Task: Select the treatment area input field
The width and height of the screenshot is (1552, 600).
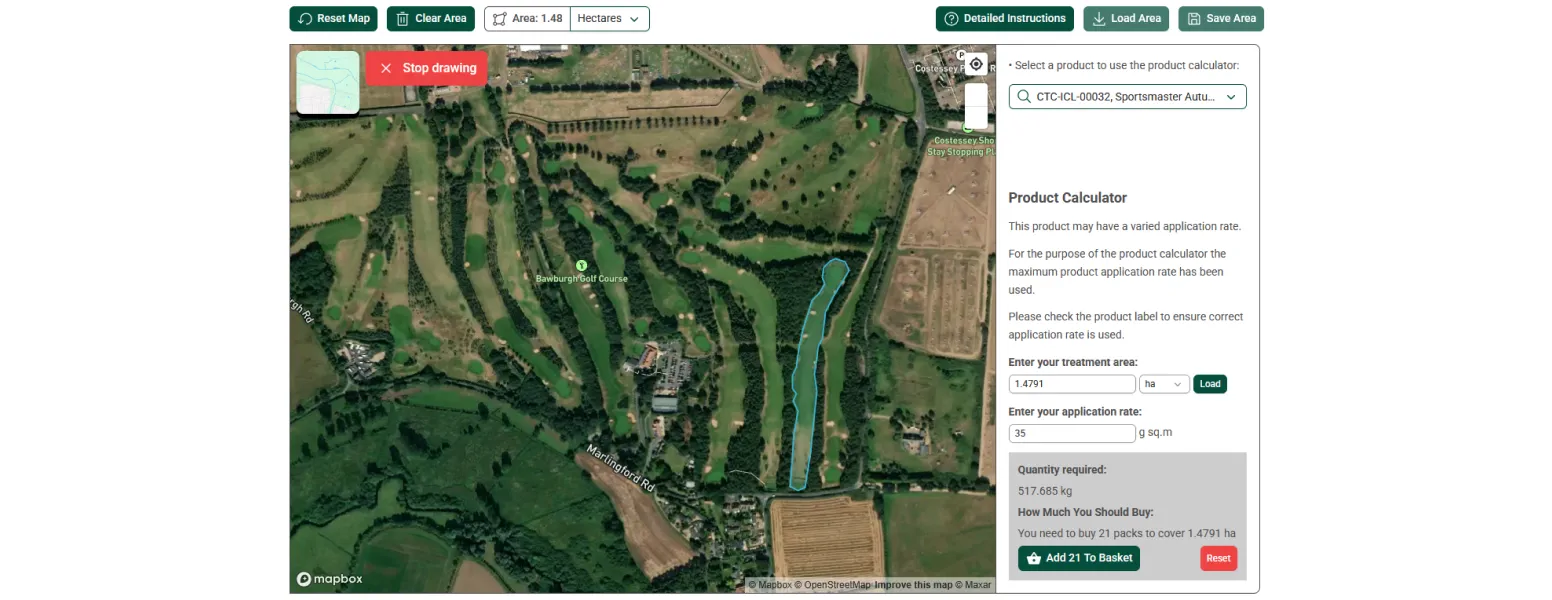Action: coord(1071,383)
